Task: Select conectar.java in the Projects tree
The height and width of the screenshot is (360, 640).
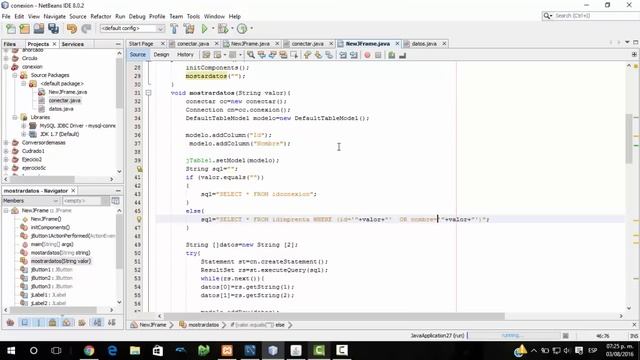Action: pos(64,100)
